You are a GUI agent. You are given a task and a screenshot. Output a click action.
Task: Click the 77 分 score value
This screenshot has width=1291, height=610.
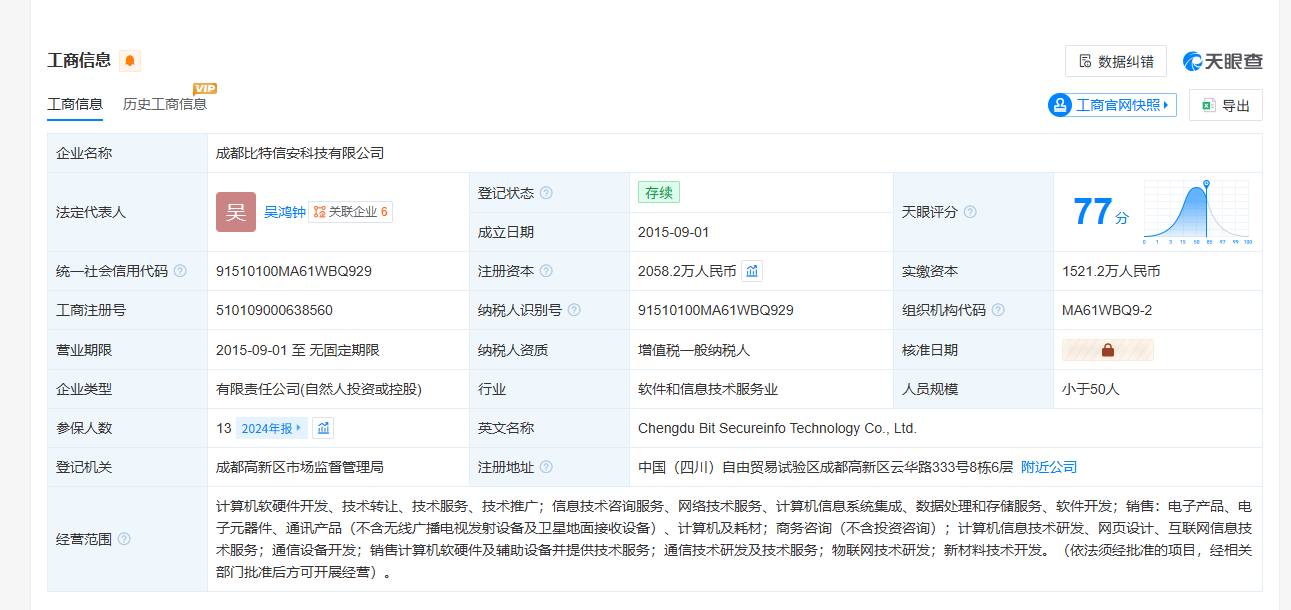point(1101,212)
